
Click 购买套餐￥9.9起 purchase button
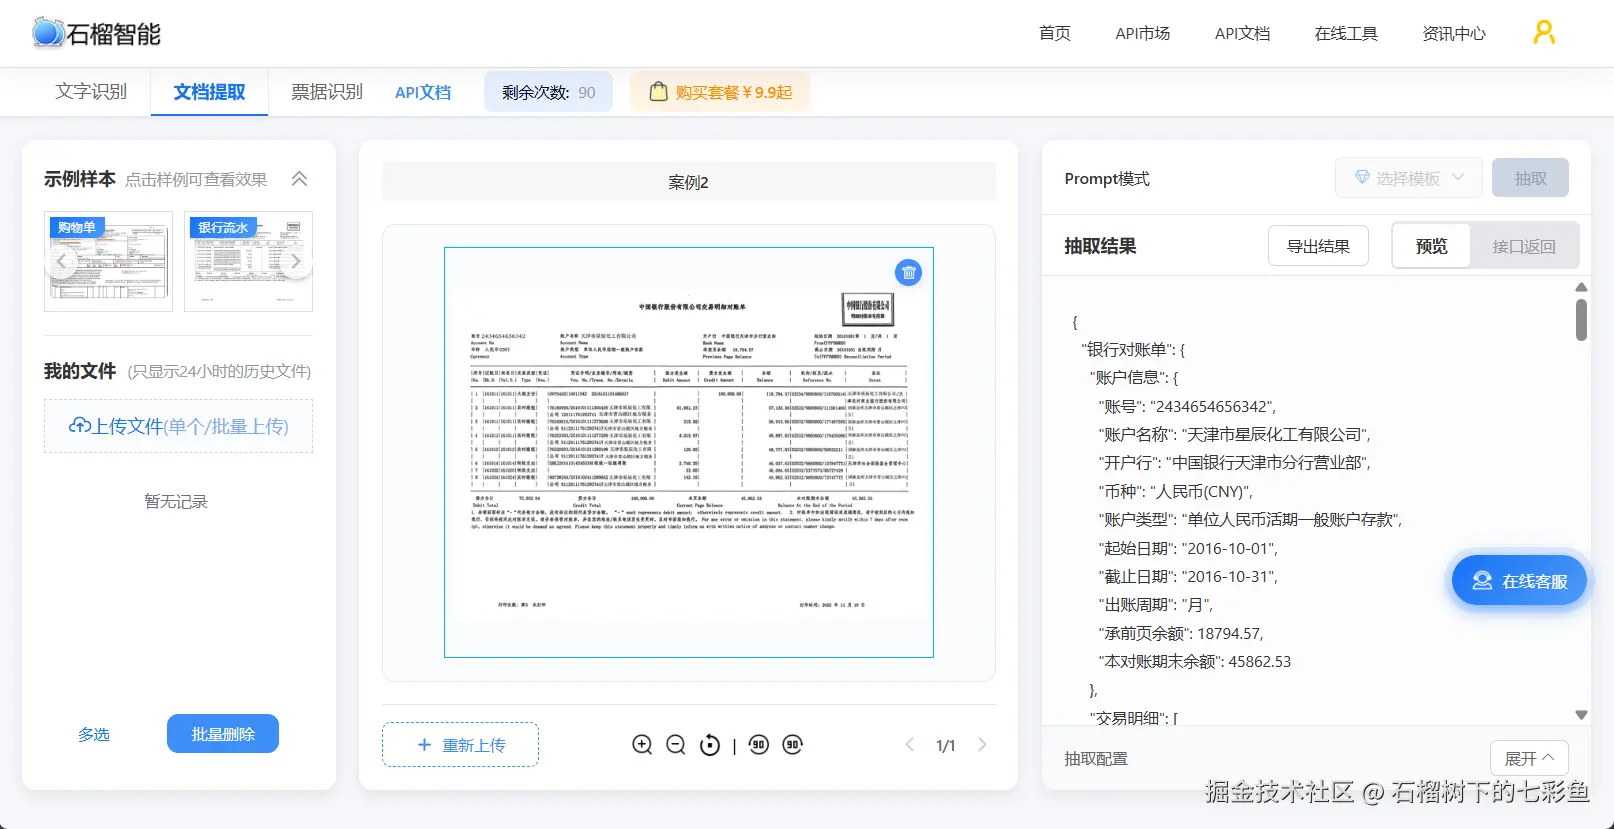(720, 92)
